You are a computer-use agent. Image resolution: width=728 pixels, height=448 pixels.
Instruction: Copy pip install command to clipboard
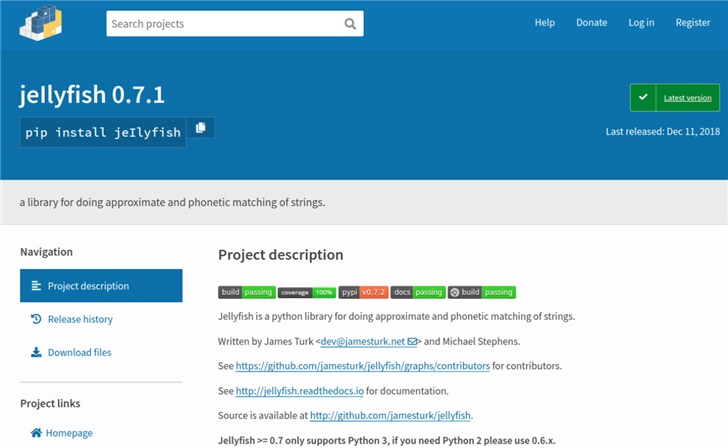(x=201, y=128)
